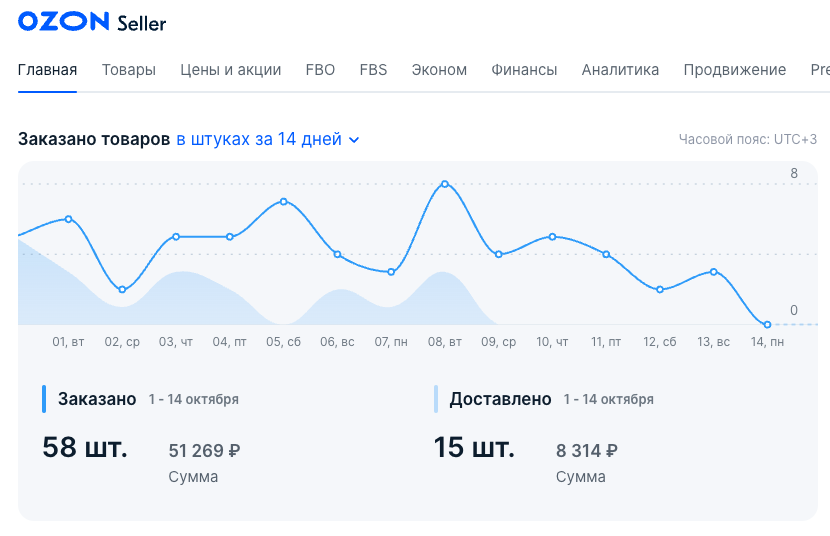Click the chevron next to '14 дней'
Screen dimensions: 830x536
[354, 140]
